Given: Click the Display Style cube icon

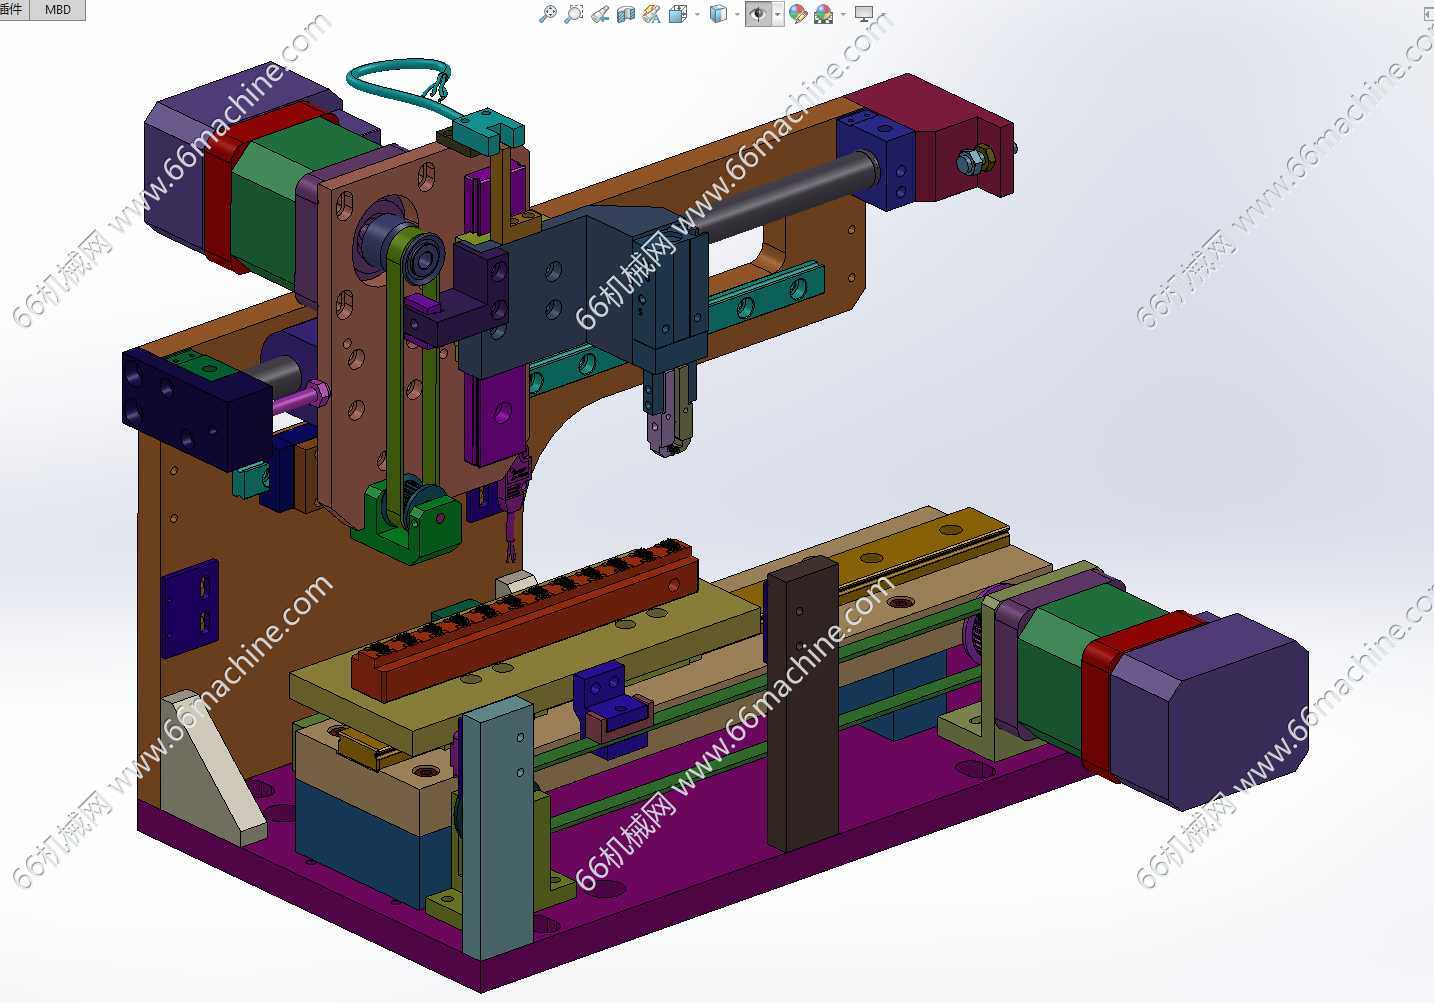Looking at the screenshot, I should (x=717, y=14).
